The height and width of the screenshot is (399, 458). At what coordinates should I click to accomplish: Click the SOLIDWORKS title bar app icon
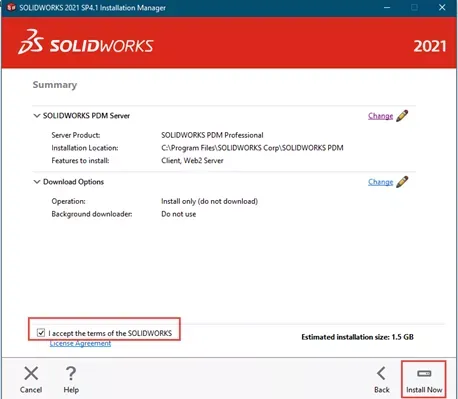click(11, 7)
